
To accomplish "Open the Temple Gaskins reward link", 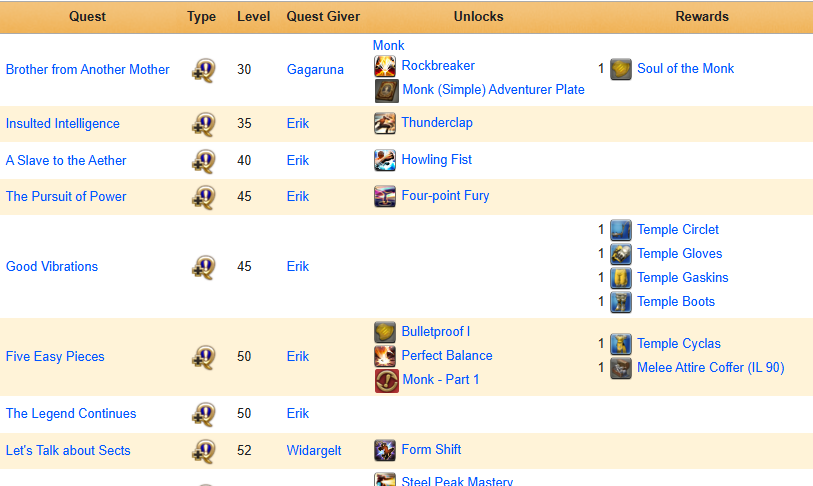I will click(x=683, y=277).
